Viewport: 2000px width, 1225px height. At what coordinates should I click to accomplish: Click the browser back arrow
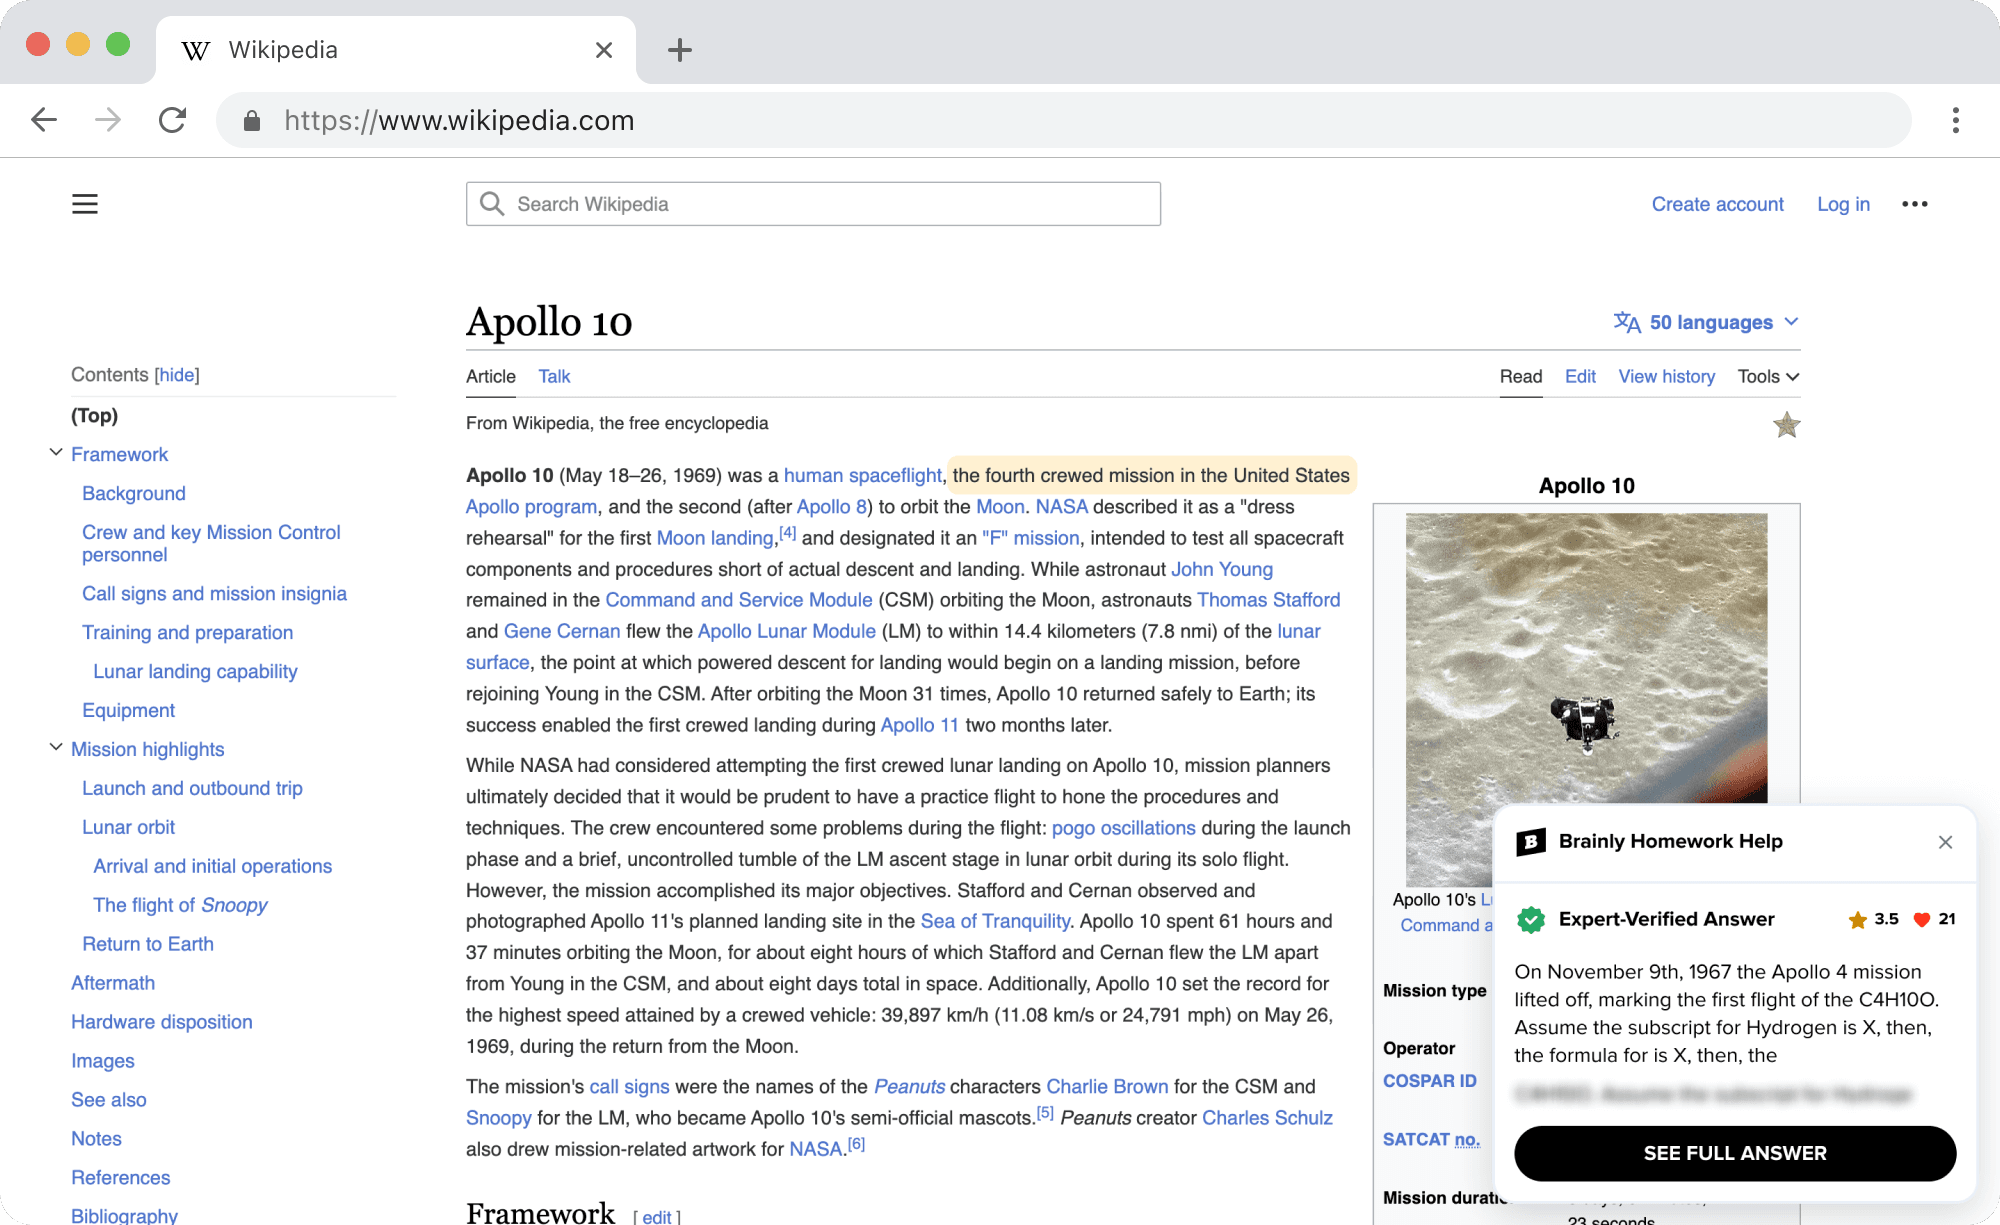pyautogui.click(x=44, y=120)
